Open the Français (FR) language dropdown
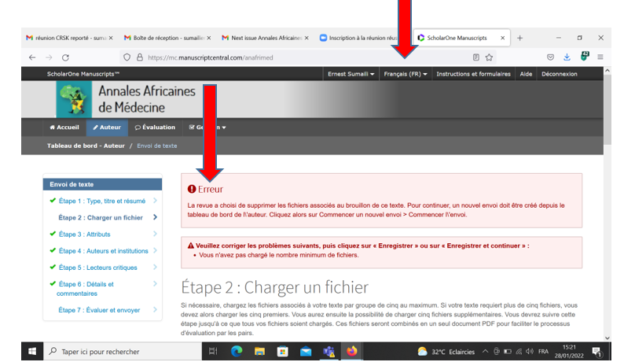The image size is (624, 362). pyautogui.click(x=405, y=74)
